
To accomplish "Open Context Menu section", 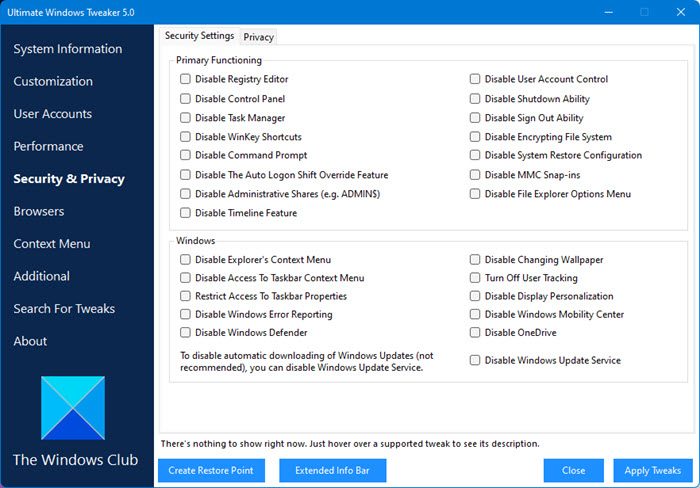I will 52,244.
